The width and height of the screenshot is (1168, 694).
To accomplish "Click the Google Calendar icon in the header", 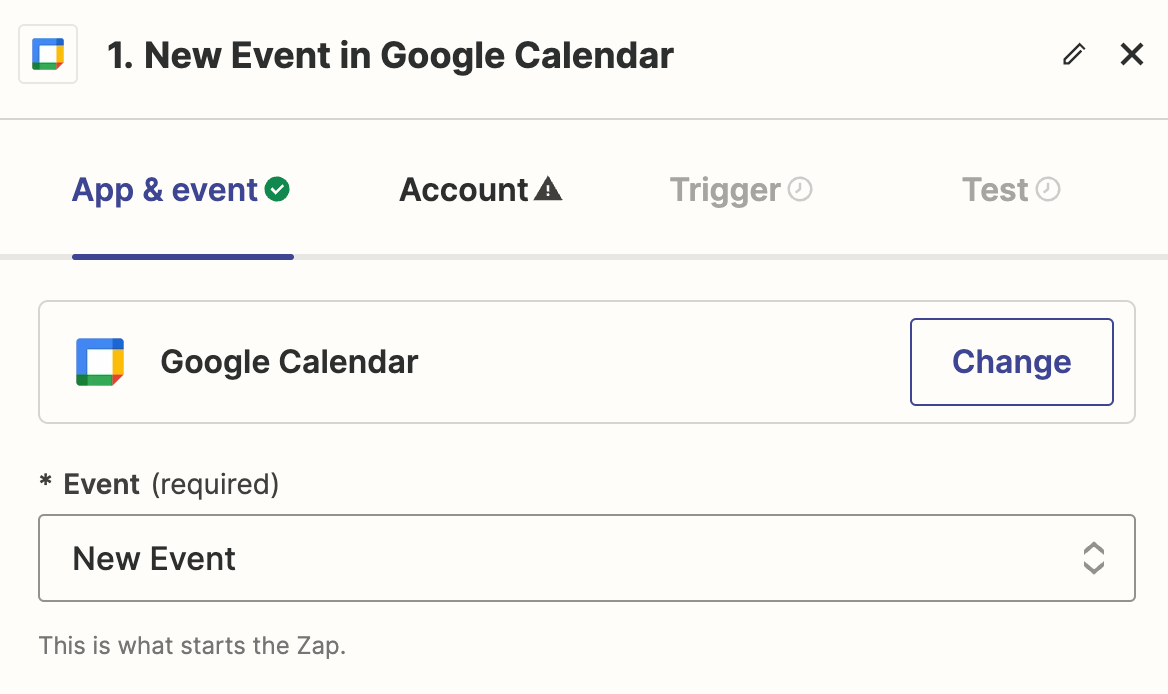I will [48, 54].
